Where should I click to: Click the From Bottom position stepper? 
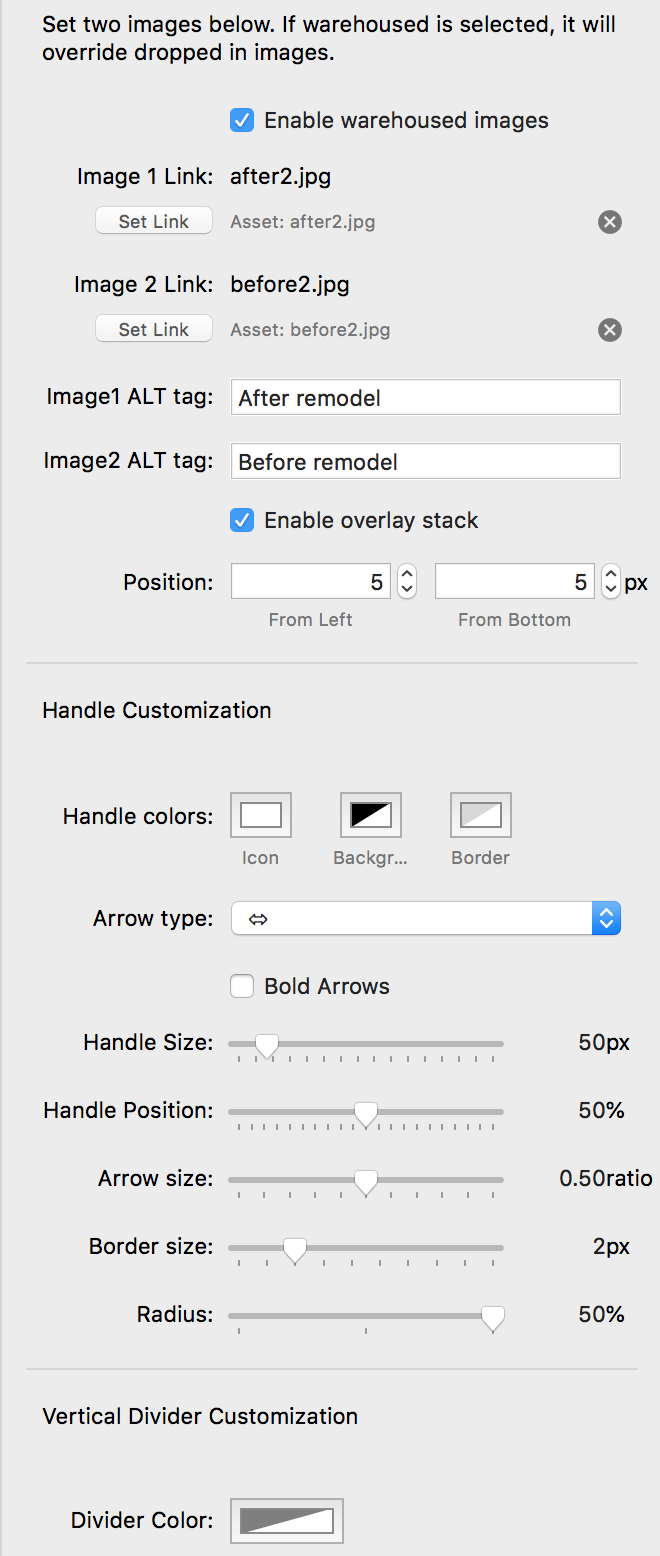click(611, 581)
